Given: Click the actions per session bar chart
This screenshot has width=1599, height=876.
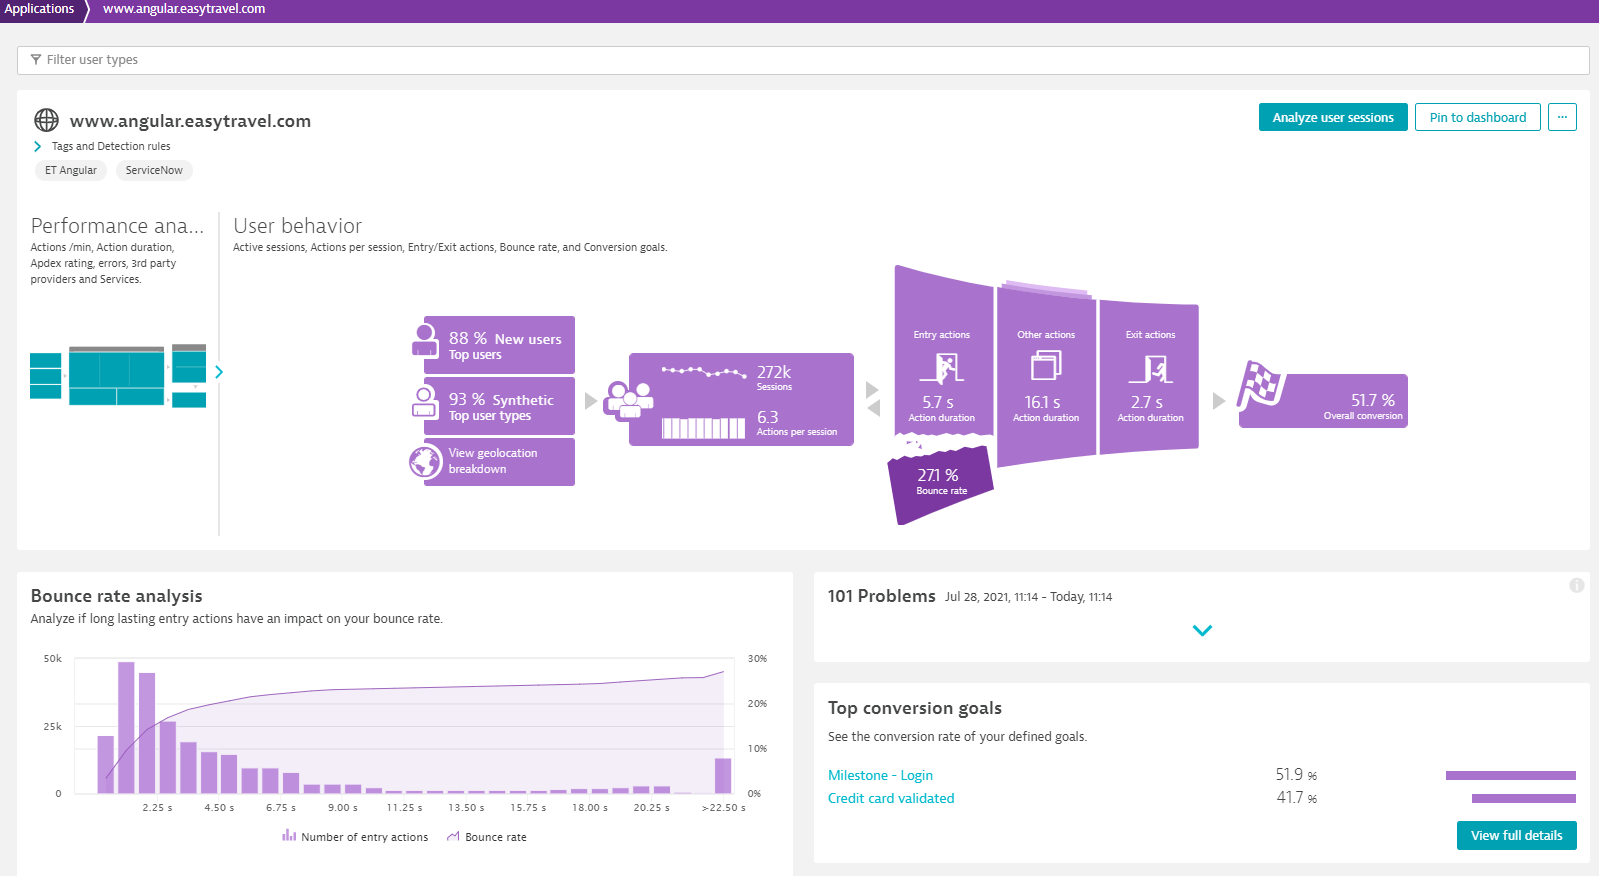Looking at the screenshot, I should 704,428.
